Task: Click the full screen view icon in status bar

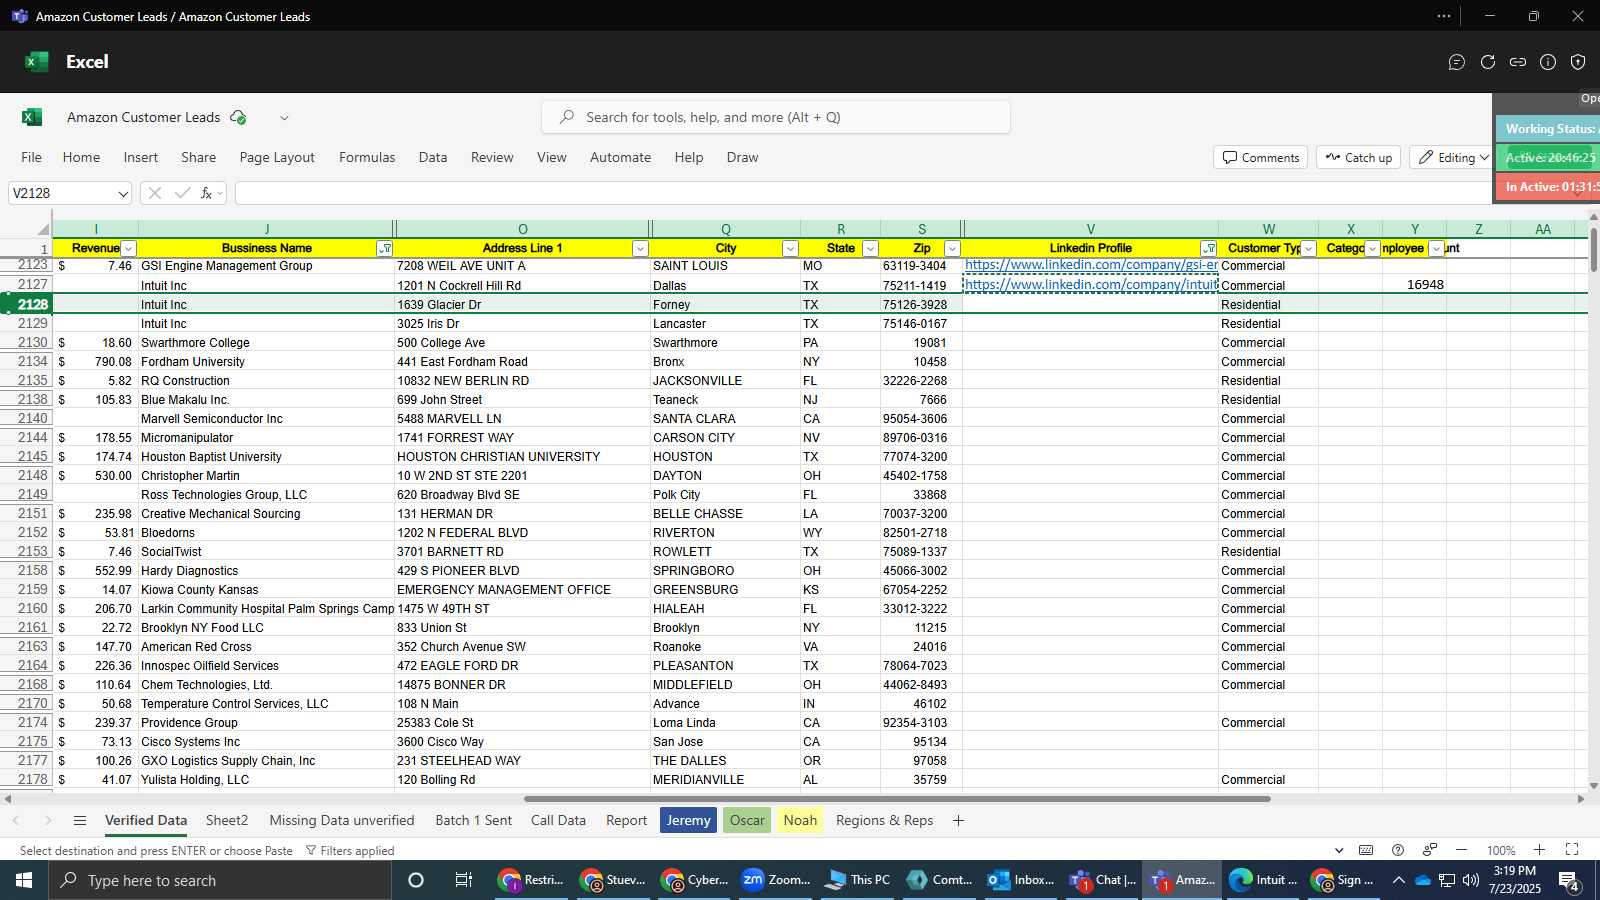Action: coord(1572,850)
